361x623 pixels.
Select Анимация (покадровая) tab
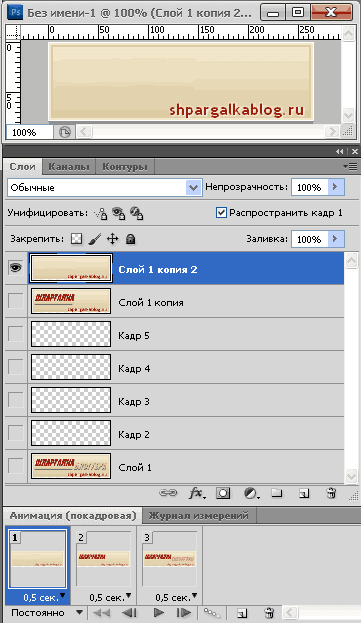[73, 516]
